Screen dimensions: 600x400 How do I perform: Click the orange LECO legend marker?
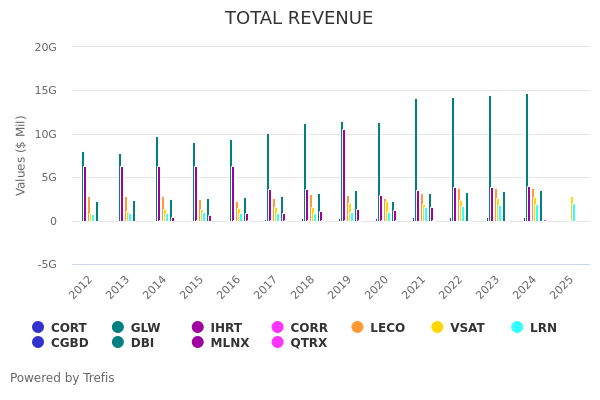(358, 327)
